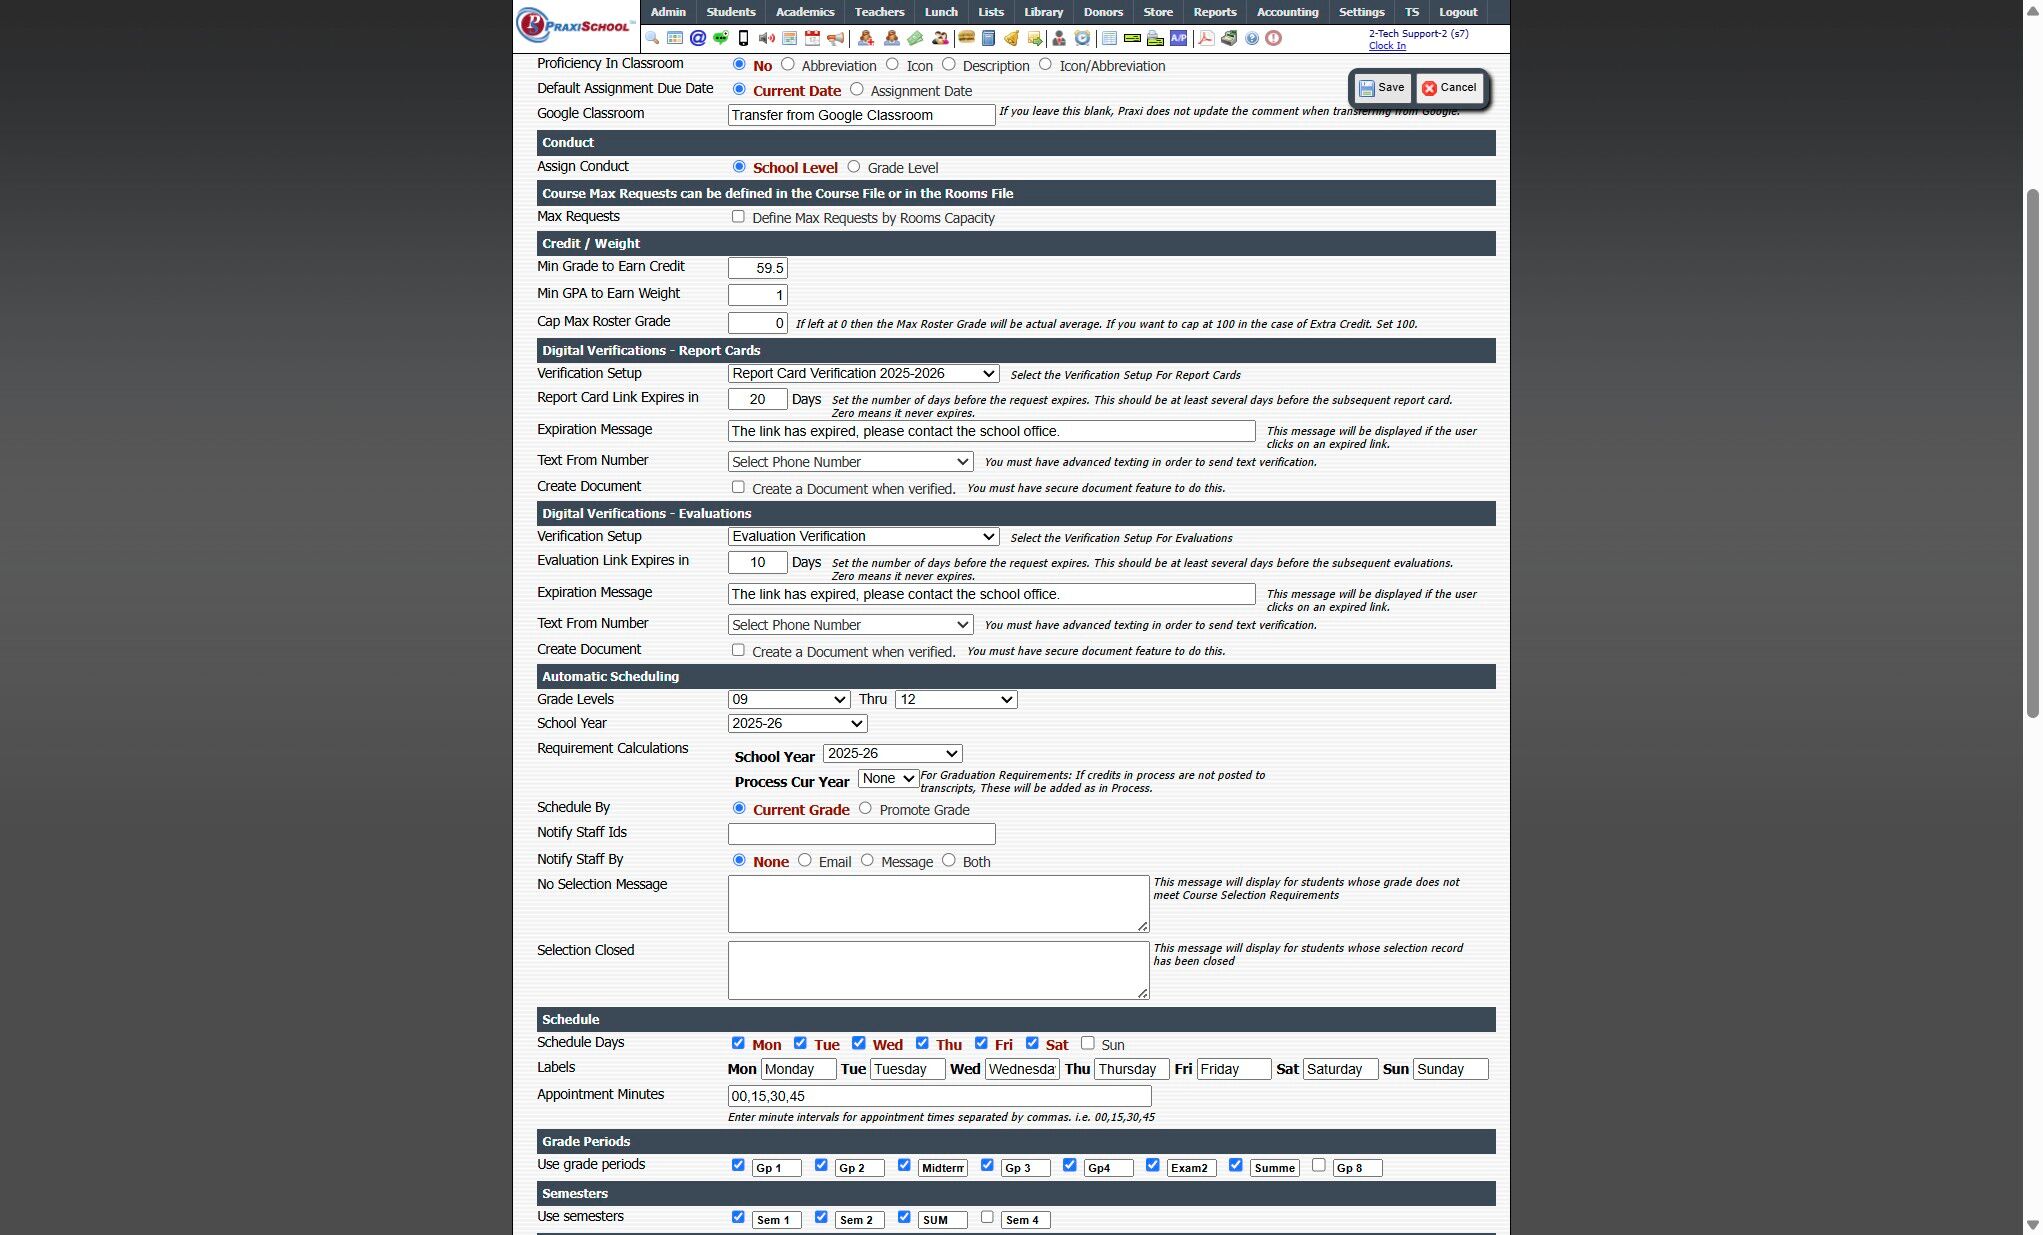Open the email @ icon

[698, 38]
